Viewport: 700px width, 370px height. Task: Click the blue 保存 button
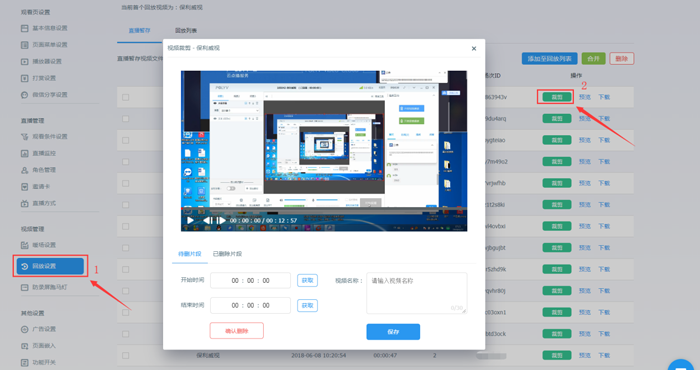[x=393, y=332]
